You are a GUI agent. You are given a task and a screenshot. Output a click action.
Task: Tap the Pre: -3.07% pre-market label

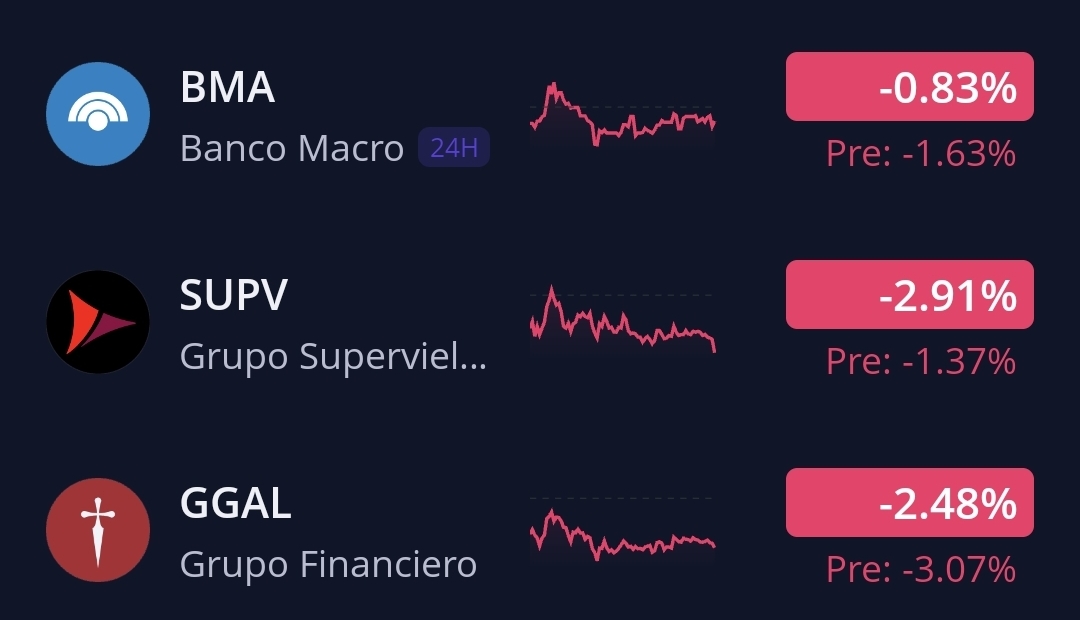pyautogui.click(x=920, y=569)
